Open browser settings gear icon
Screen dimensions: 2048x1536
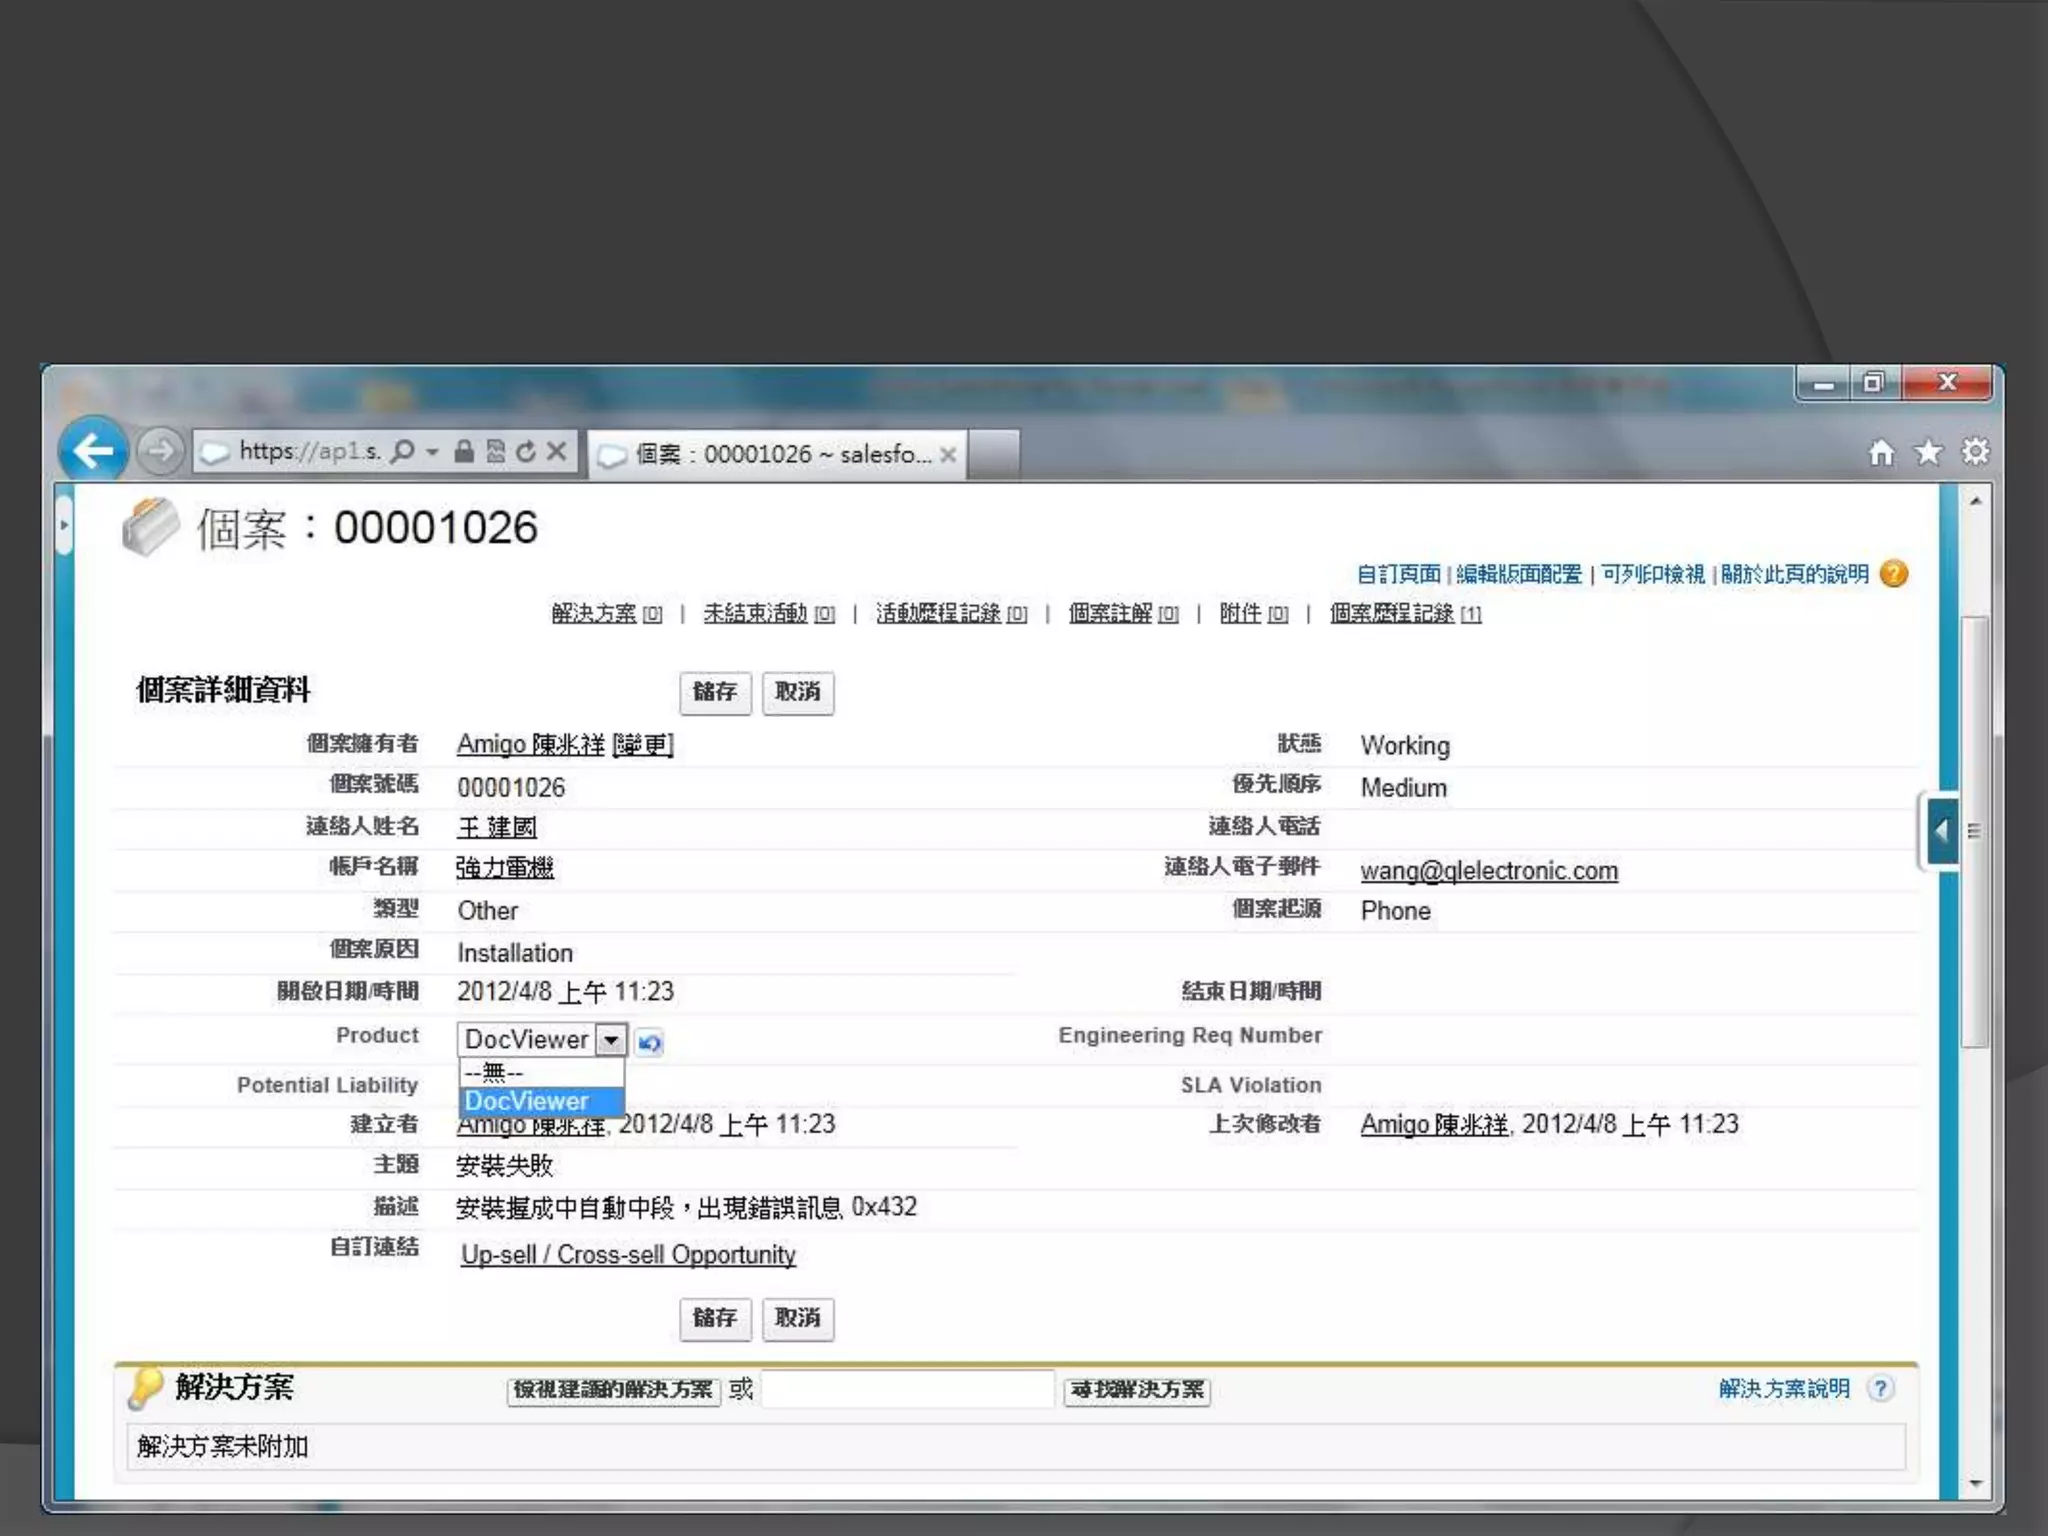coord(1975,453)
